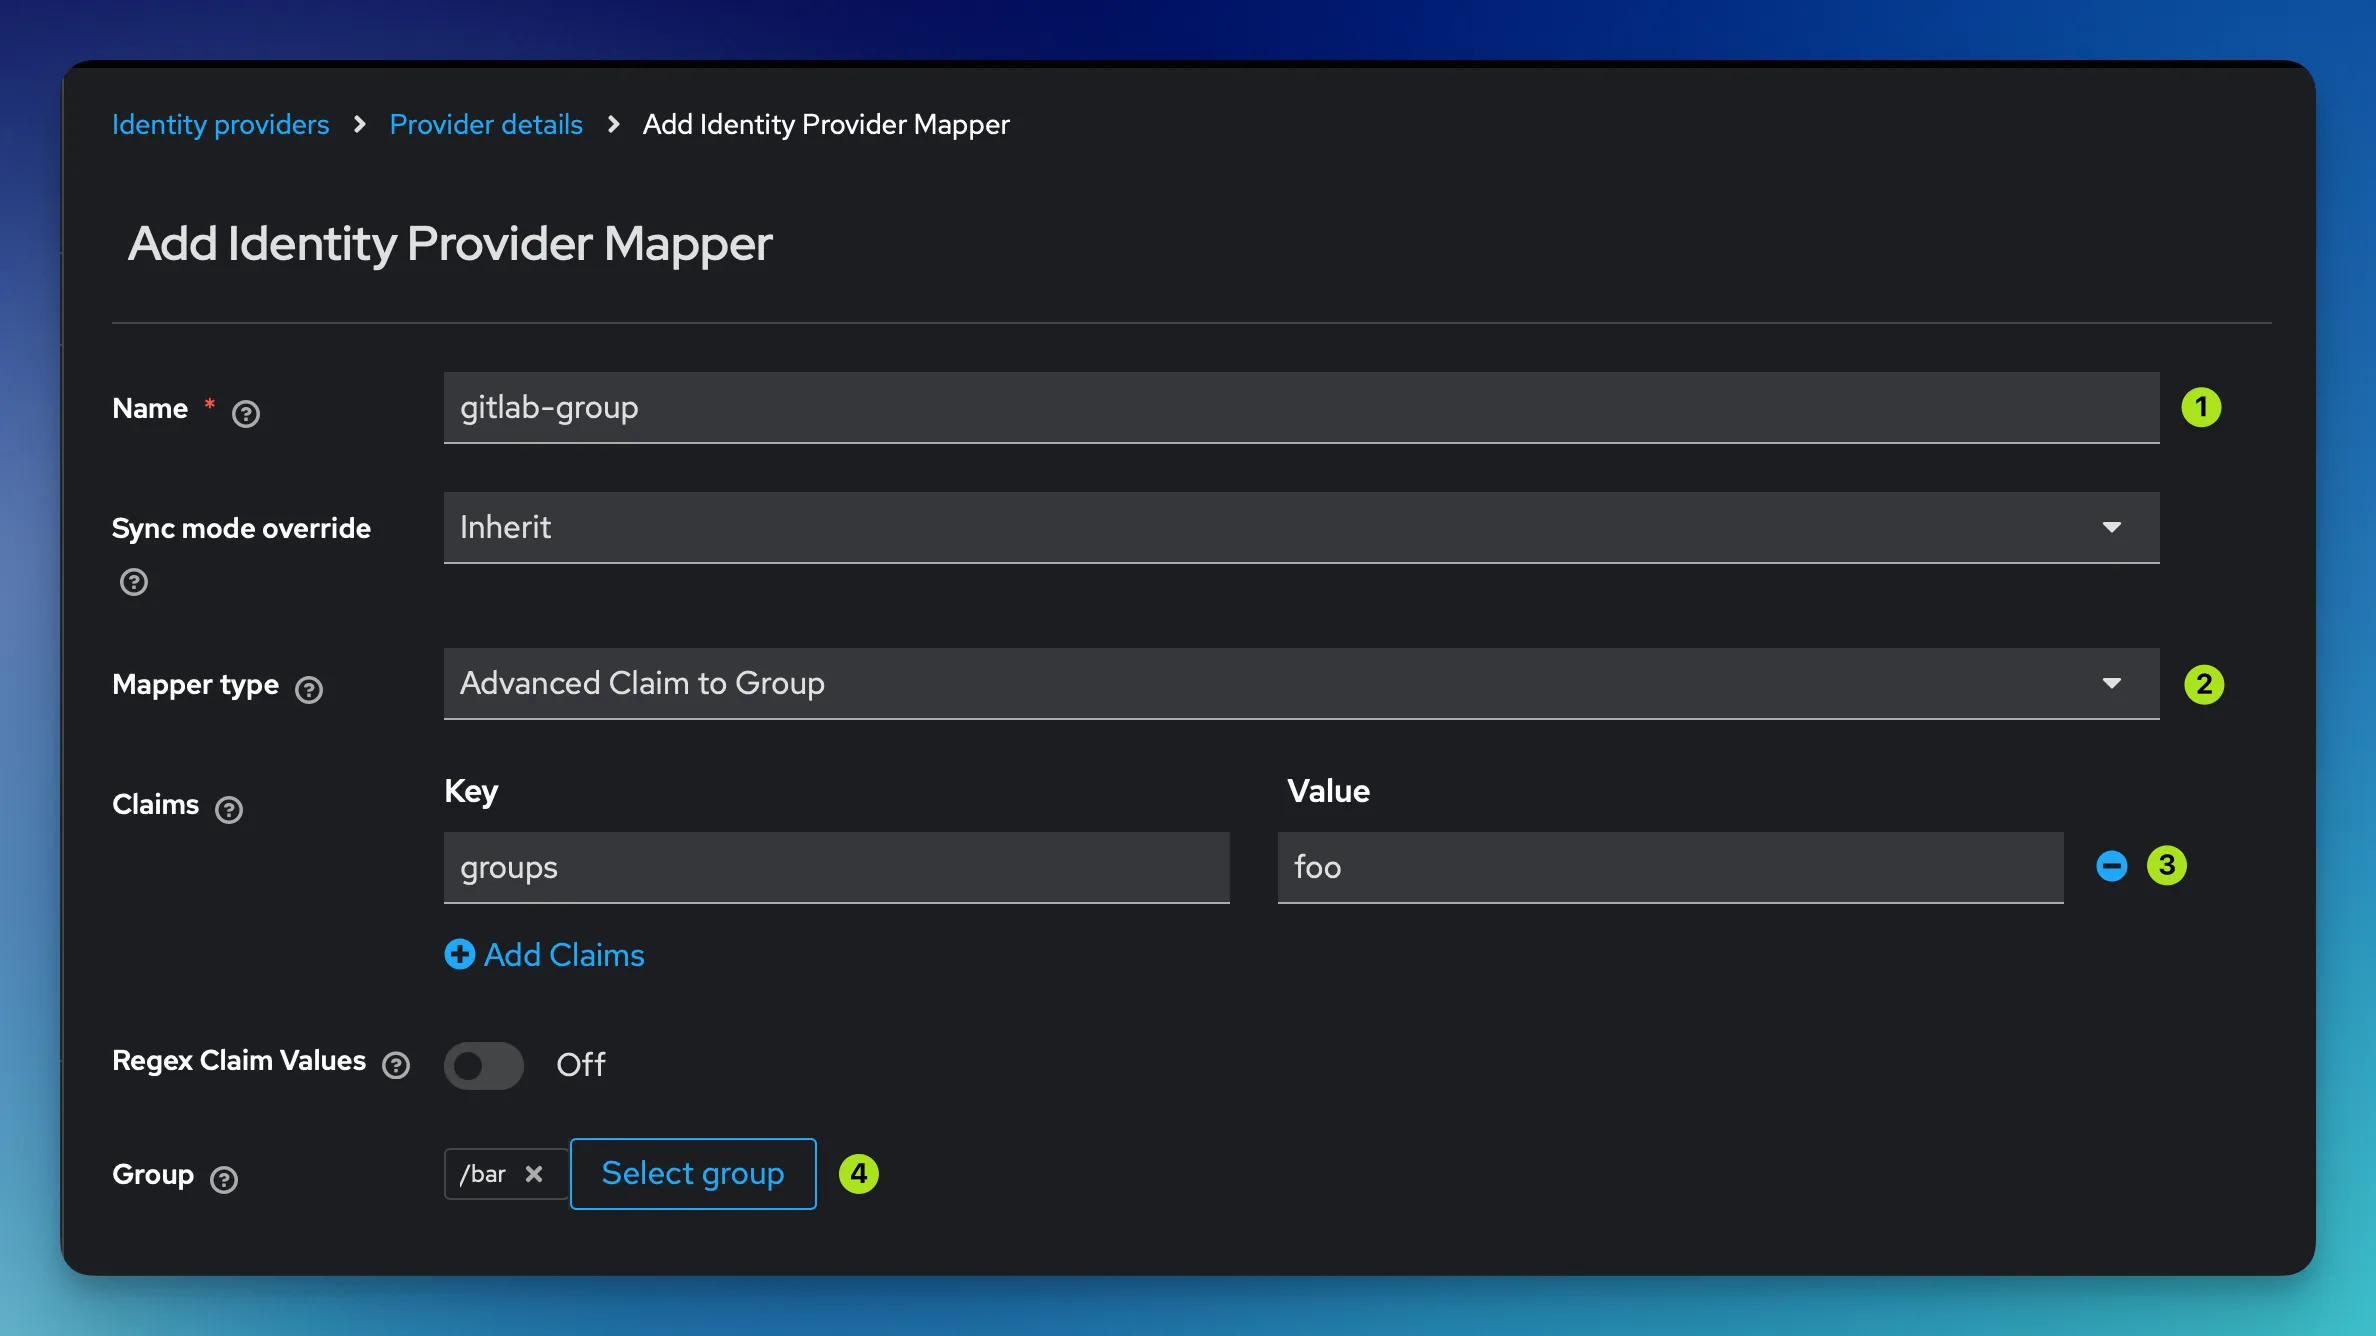
Task: Open Provider details breadcrumb link
Action: 485,124
